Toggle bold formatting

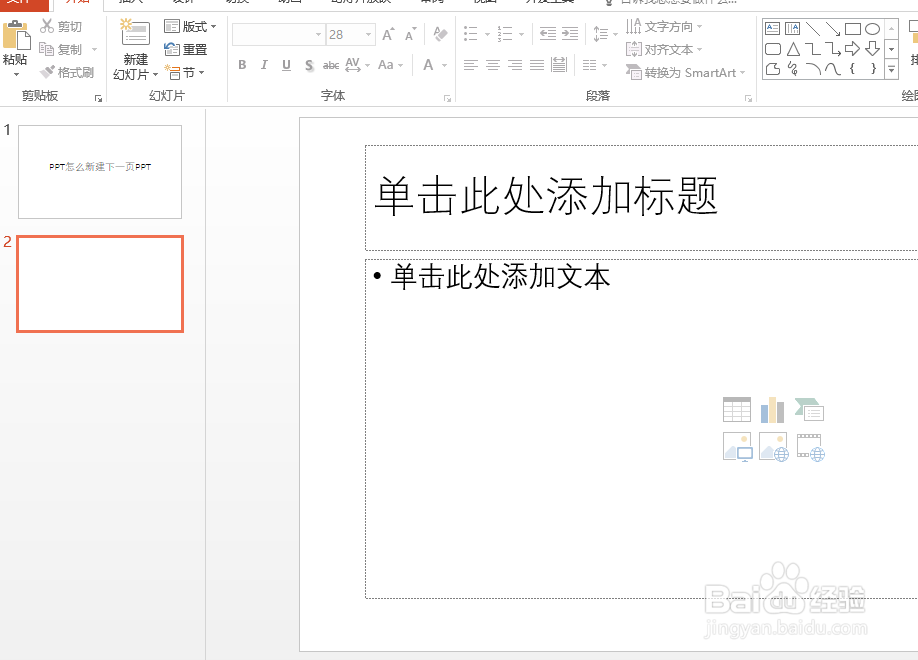(242, 64)
